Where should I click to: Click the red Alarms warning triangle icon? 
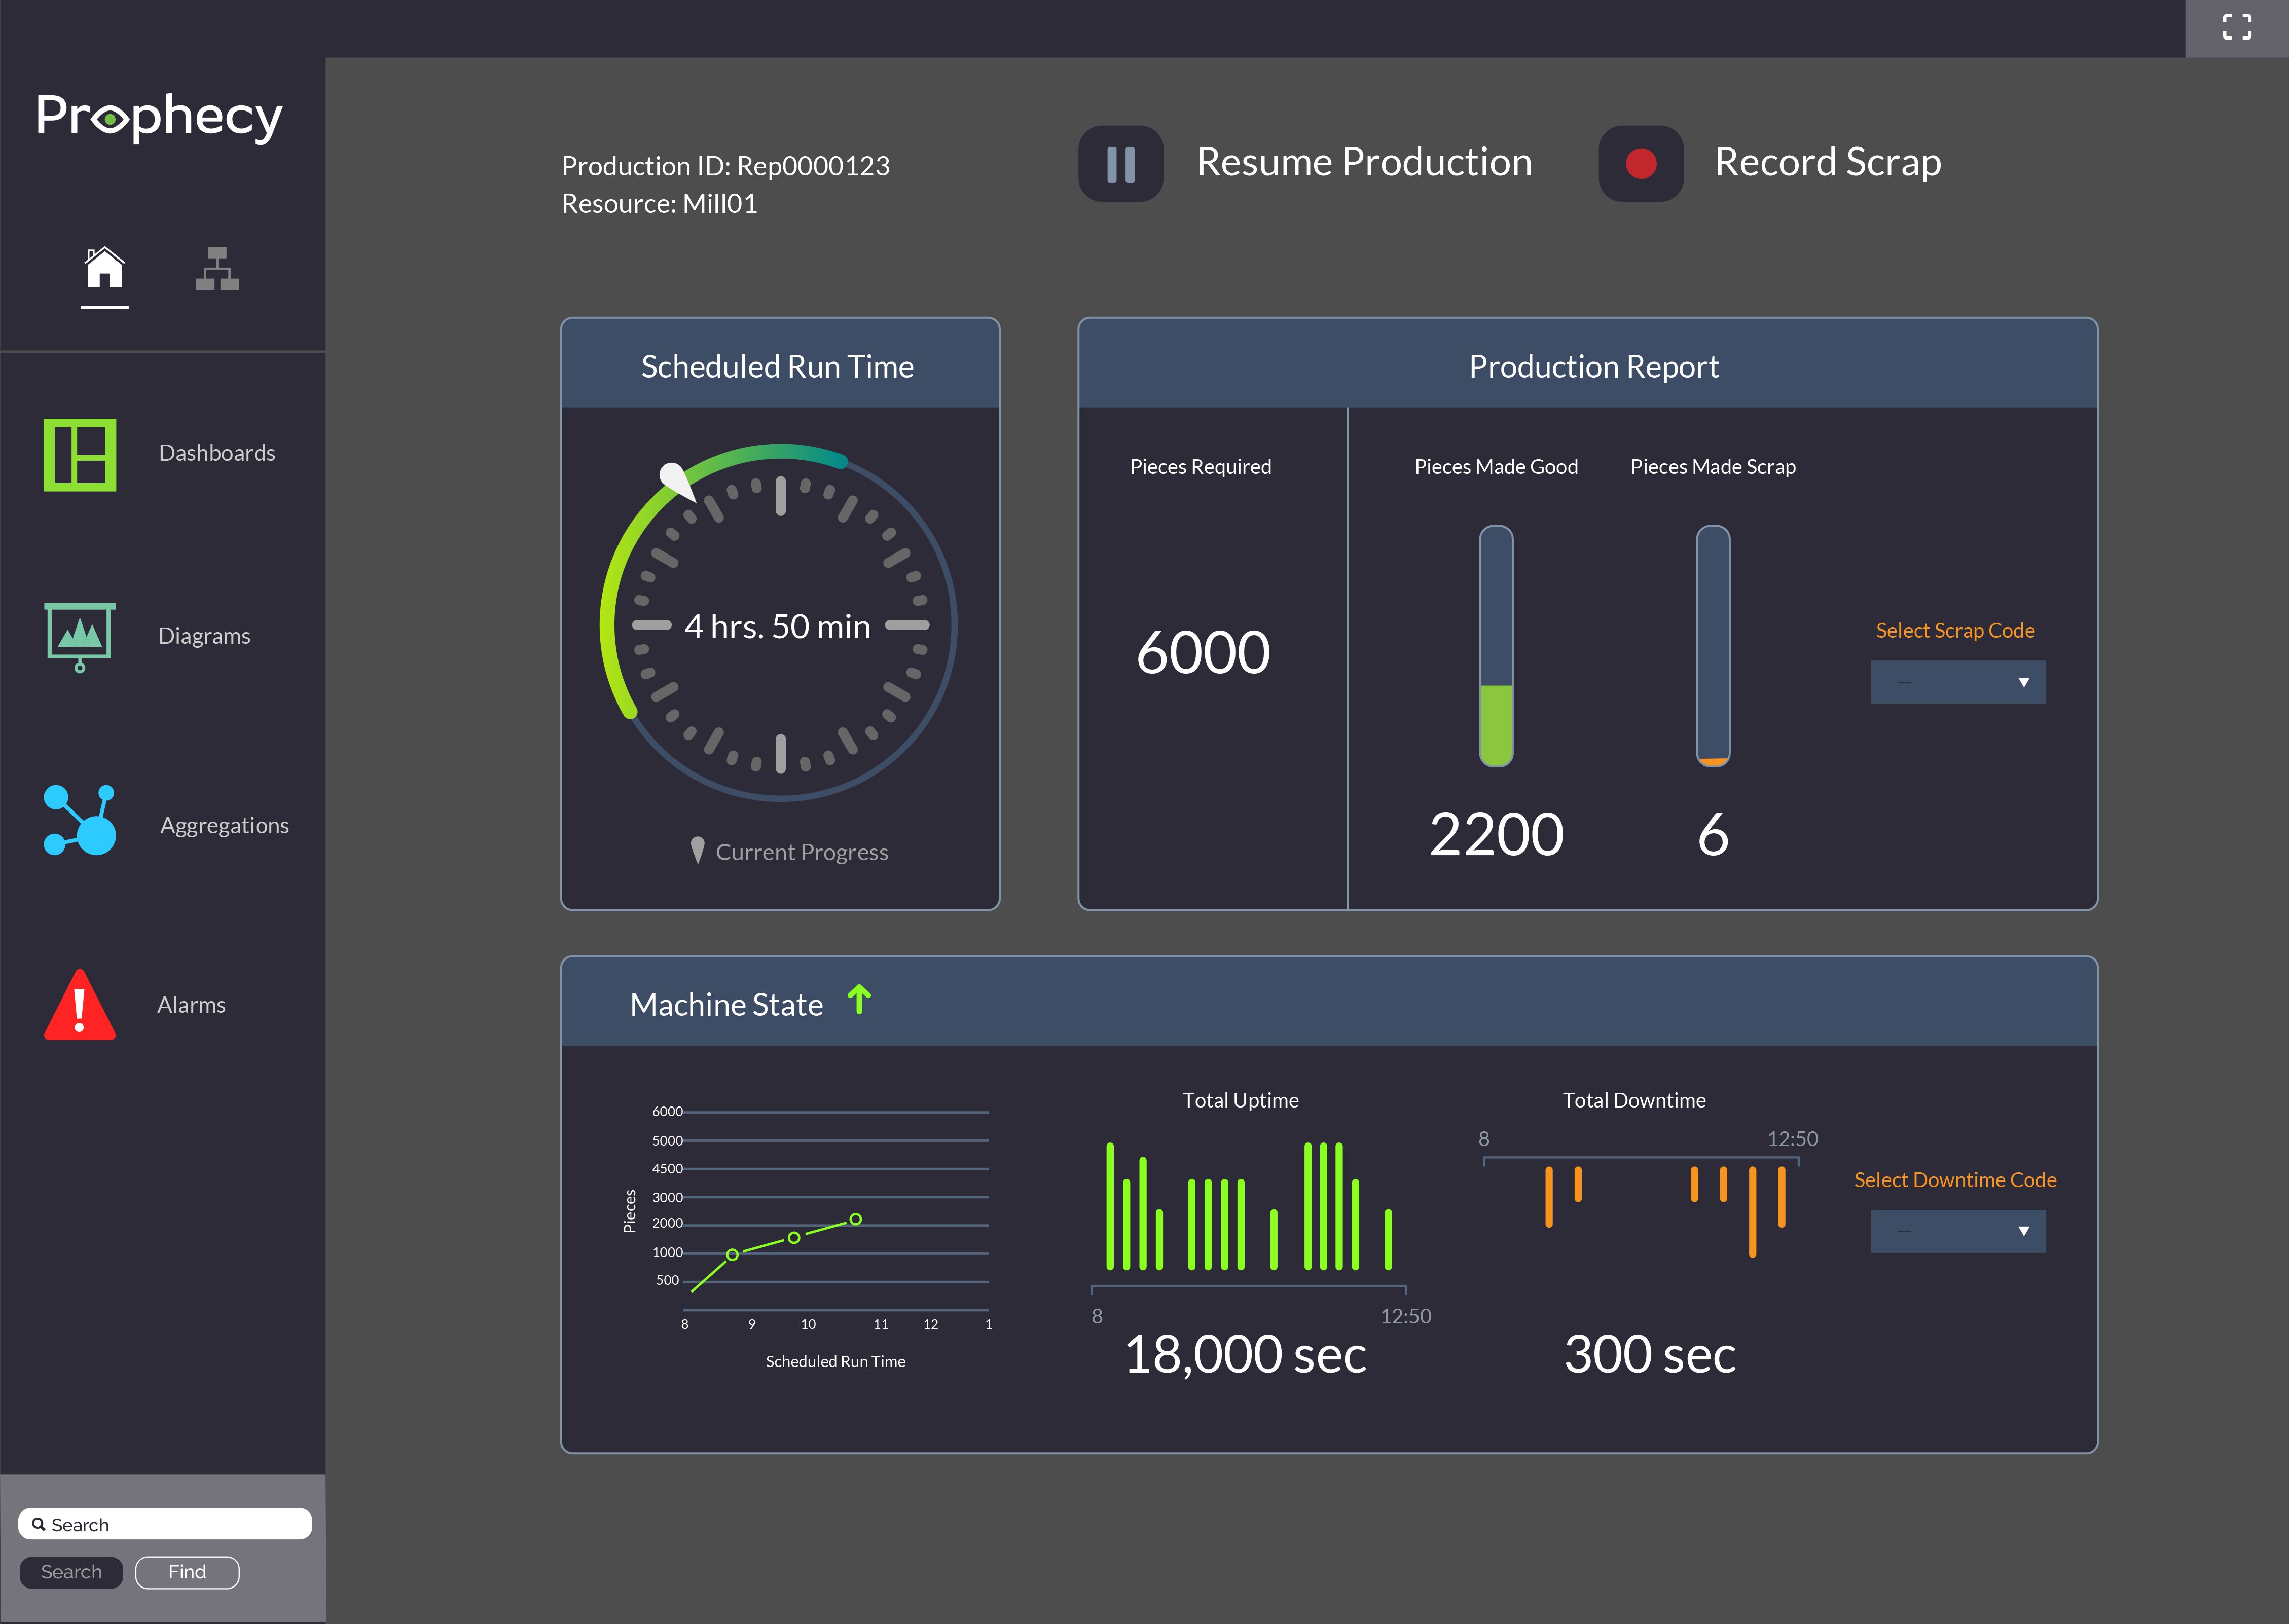click(x=80, y=1006)
